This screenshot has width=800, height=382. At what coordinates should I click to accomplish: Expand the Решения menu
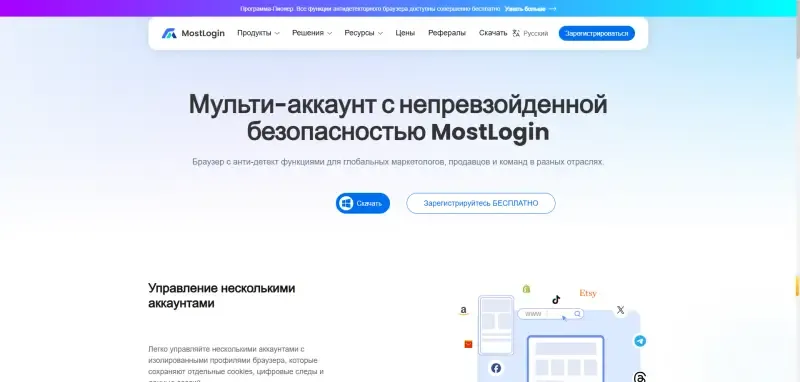pos(312,33)
